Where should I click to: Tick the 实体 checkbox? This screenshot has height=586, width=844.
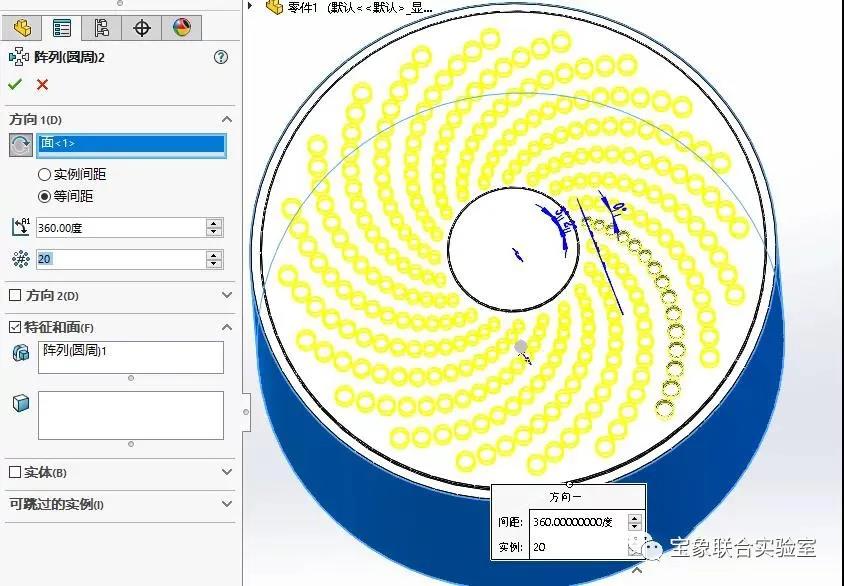15,473
